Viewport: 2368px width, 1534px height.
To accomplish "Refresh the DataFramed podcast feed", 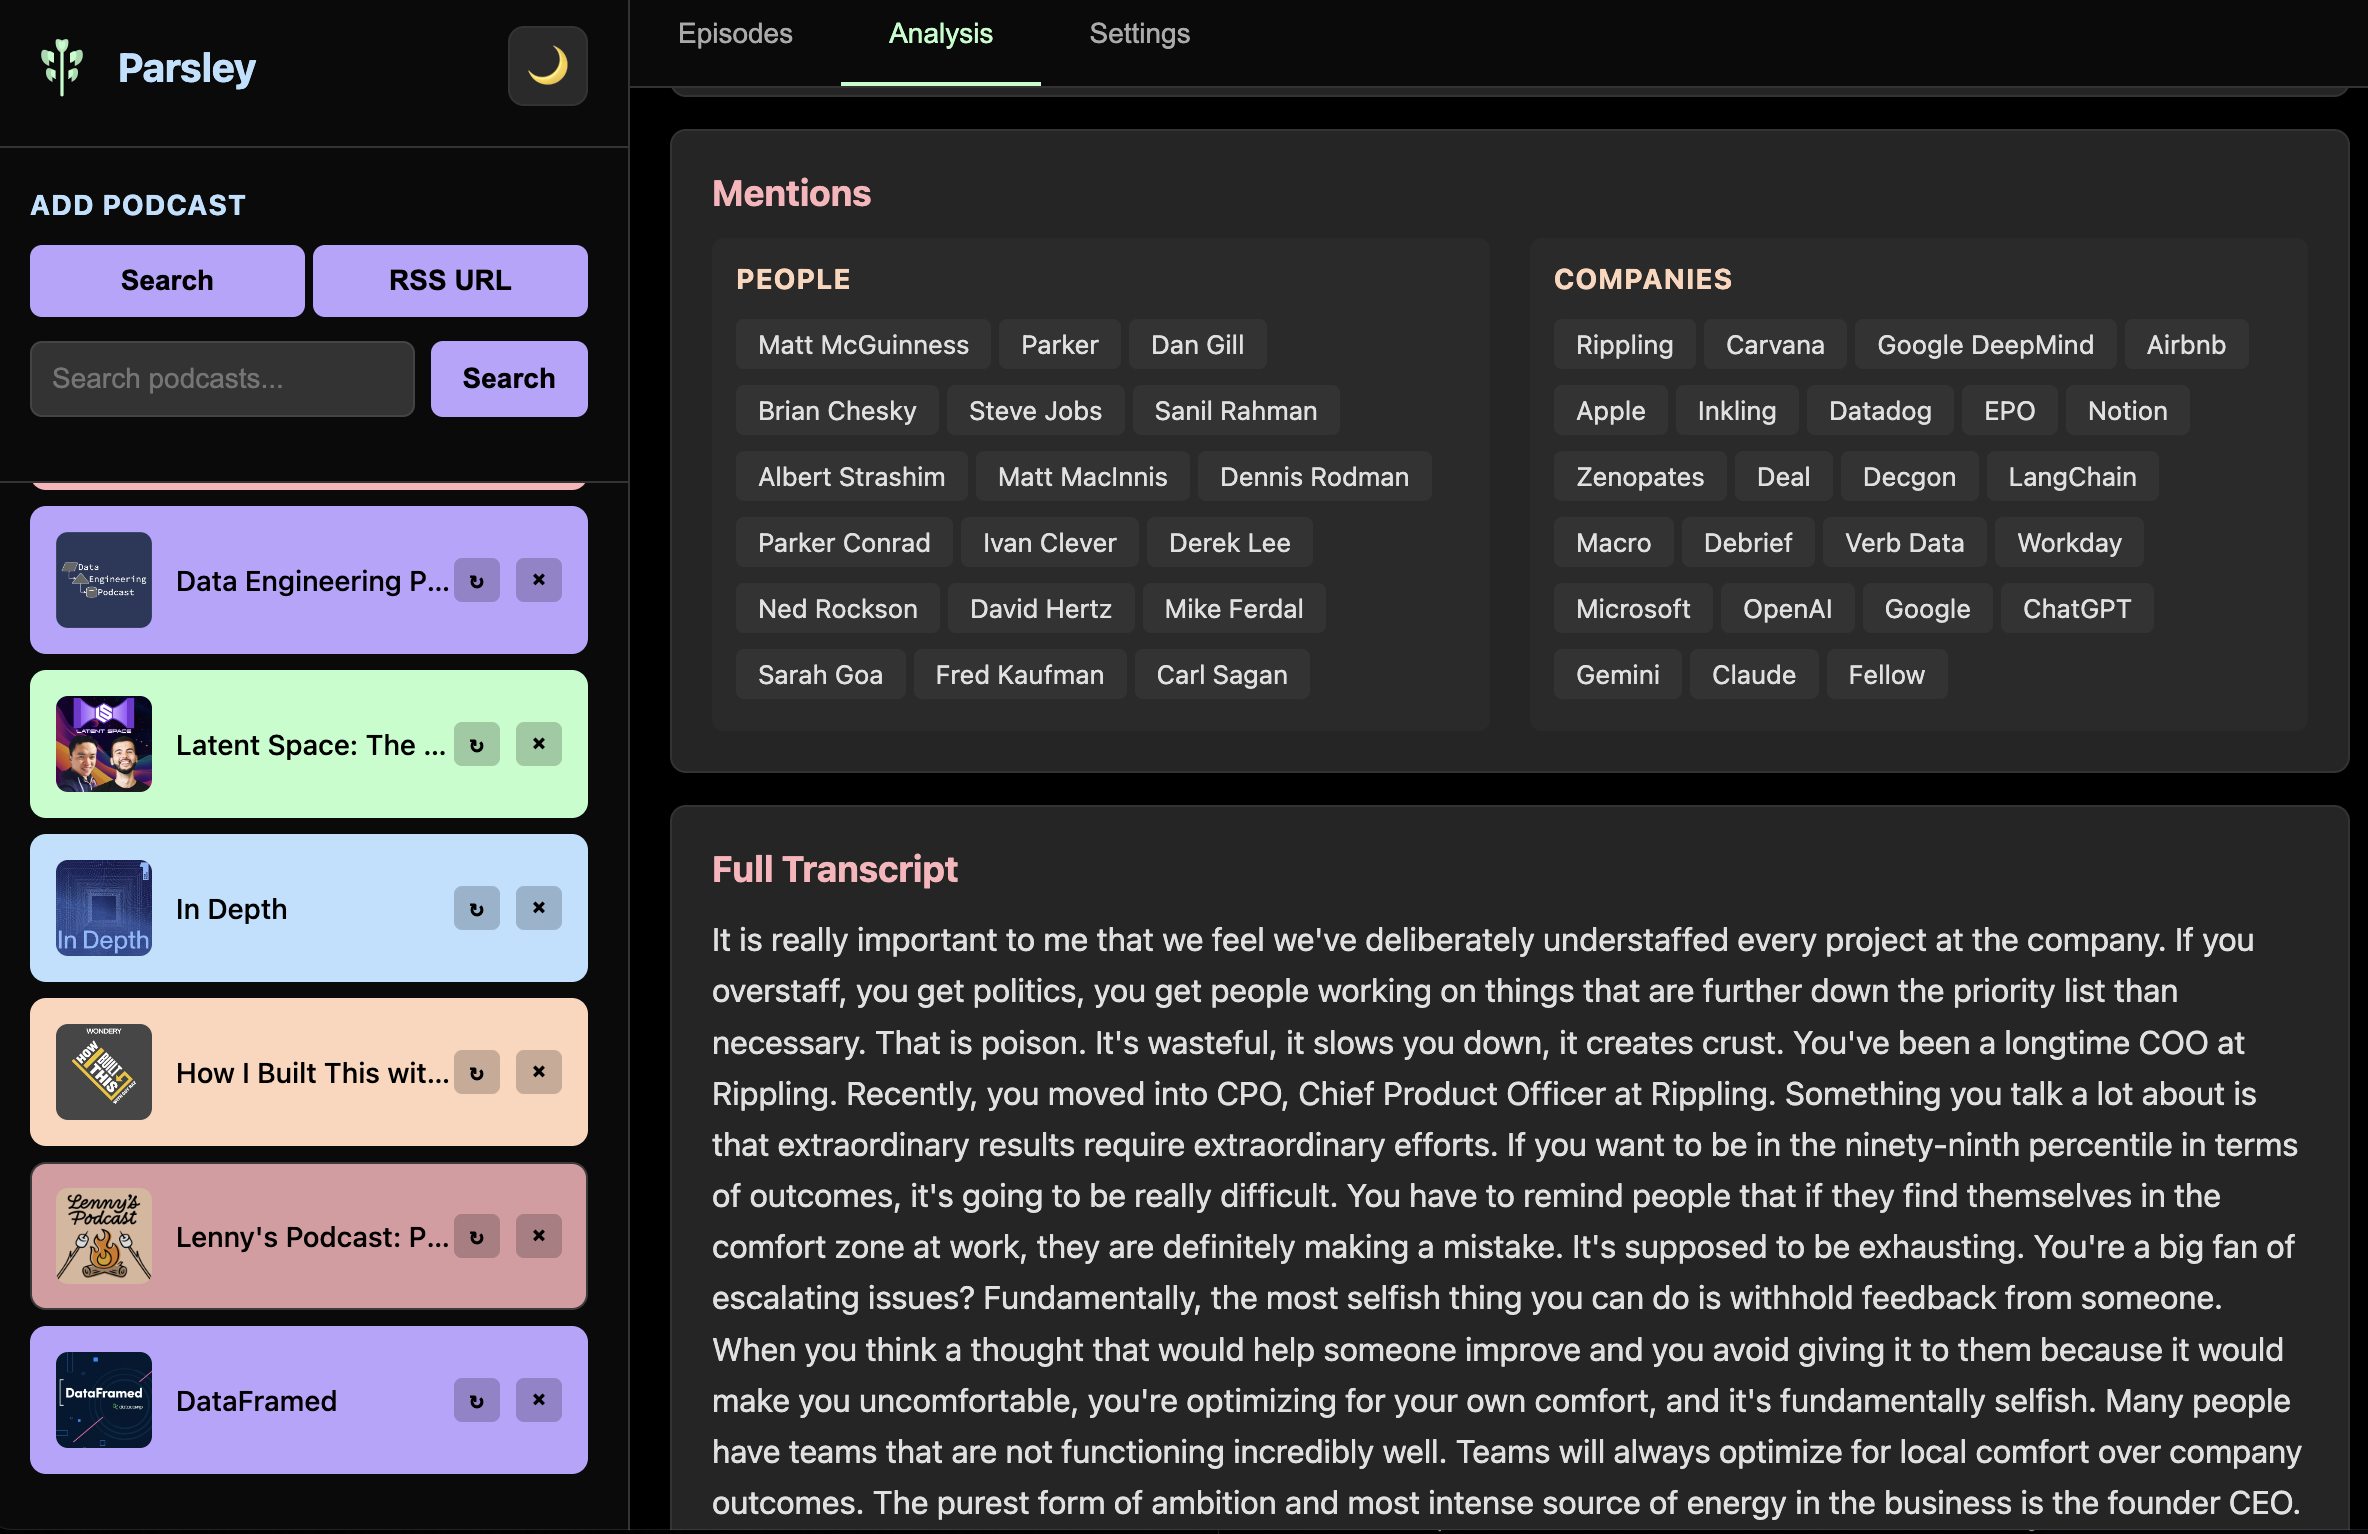I will (477, 1400).
